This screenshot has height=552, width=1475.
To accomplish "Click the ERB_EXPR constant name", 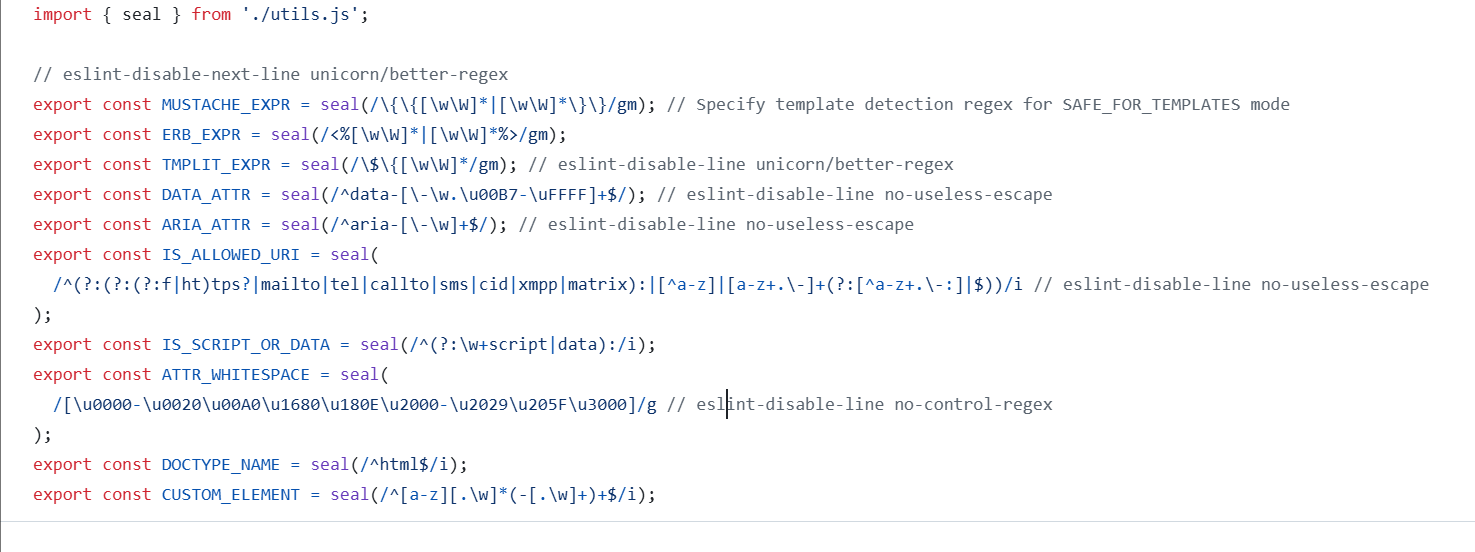I will [201, 135].
